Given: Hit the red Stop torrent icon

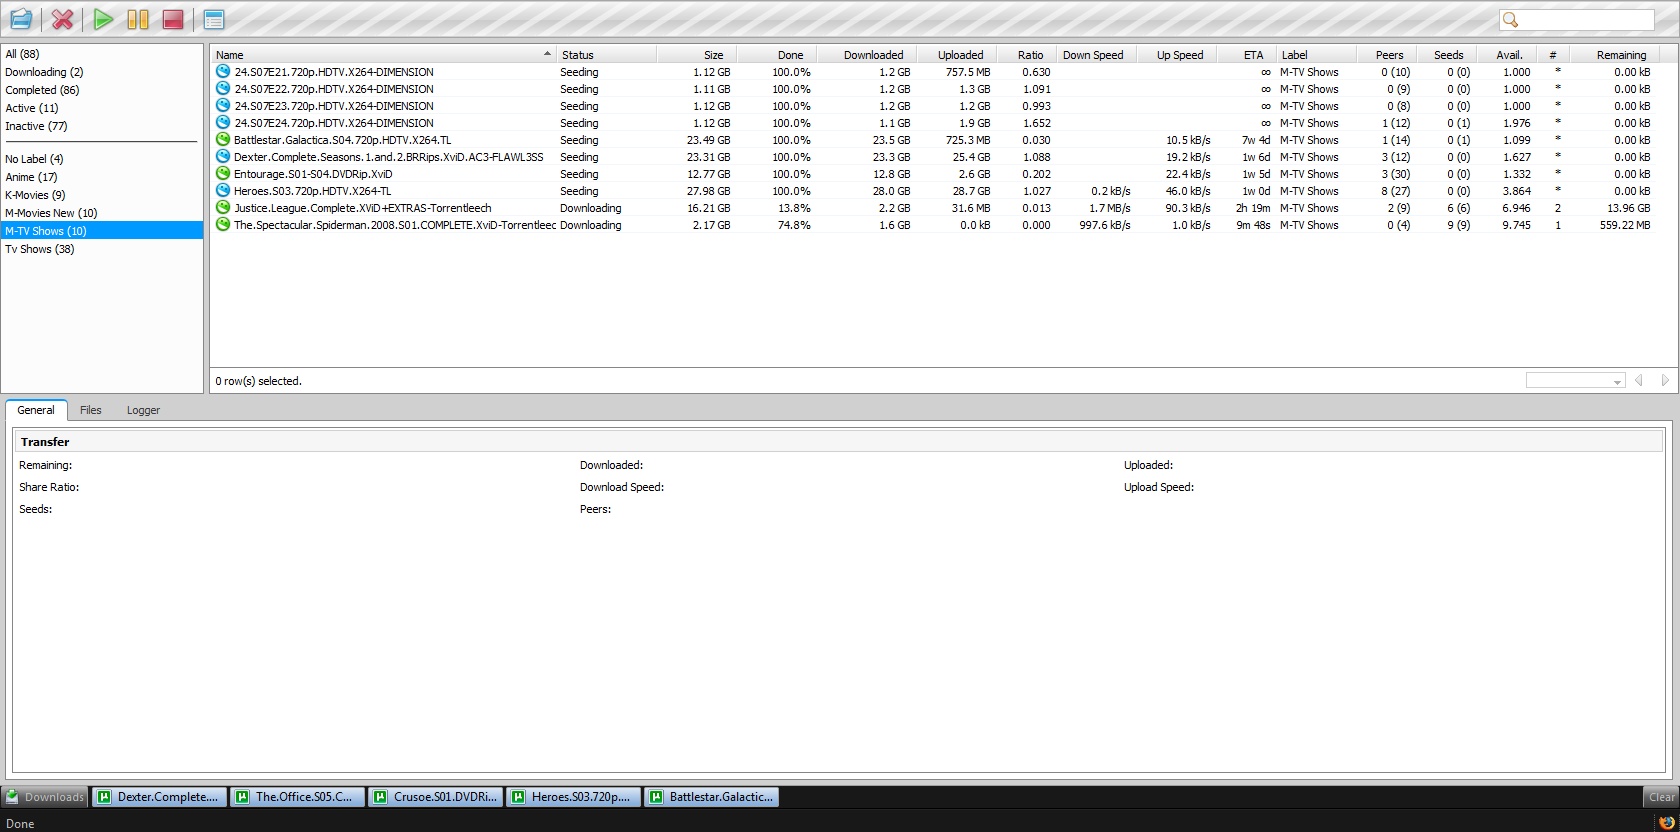Looking at the screenshot, I should [173, 19].
